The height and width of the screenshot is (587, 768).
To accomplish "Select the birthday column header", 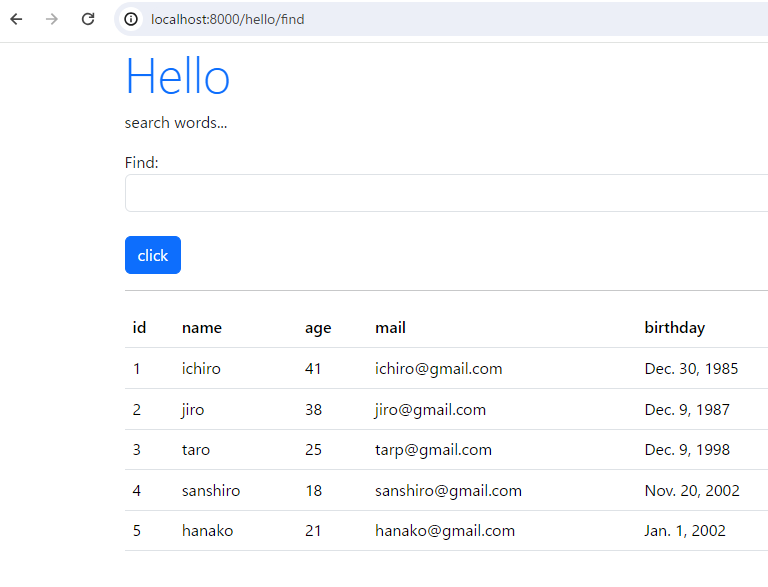I will [674, 328].
